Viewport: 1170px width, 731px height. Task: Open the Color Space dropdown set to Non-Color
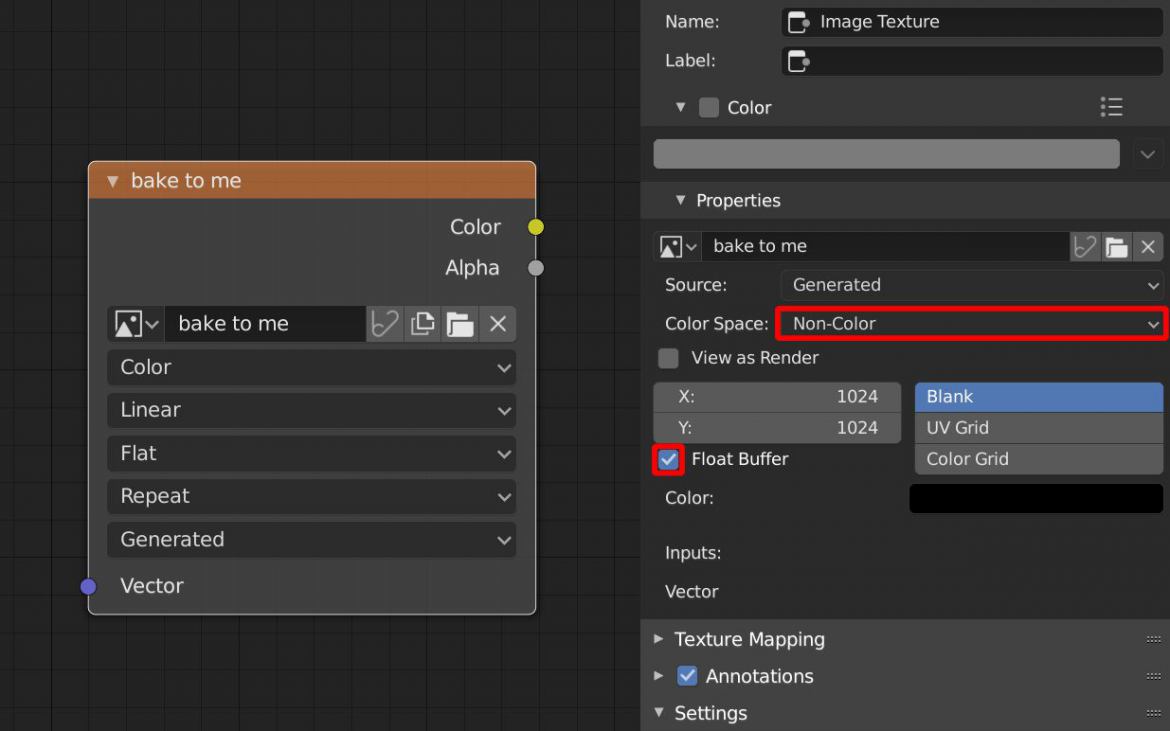(971, 324)
